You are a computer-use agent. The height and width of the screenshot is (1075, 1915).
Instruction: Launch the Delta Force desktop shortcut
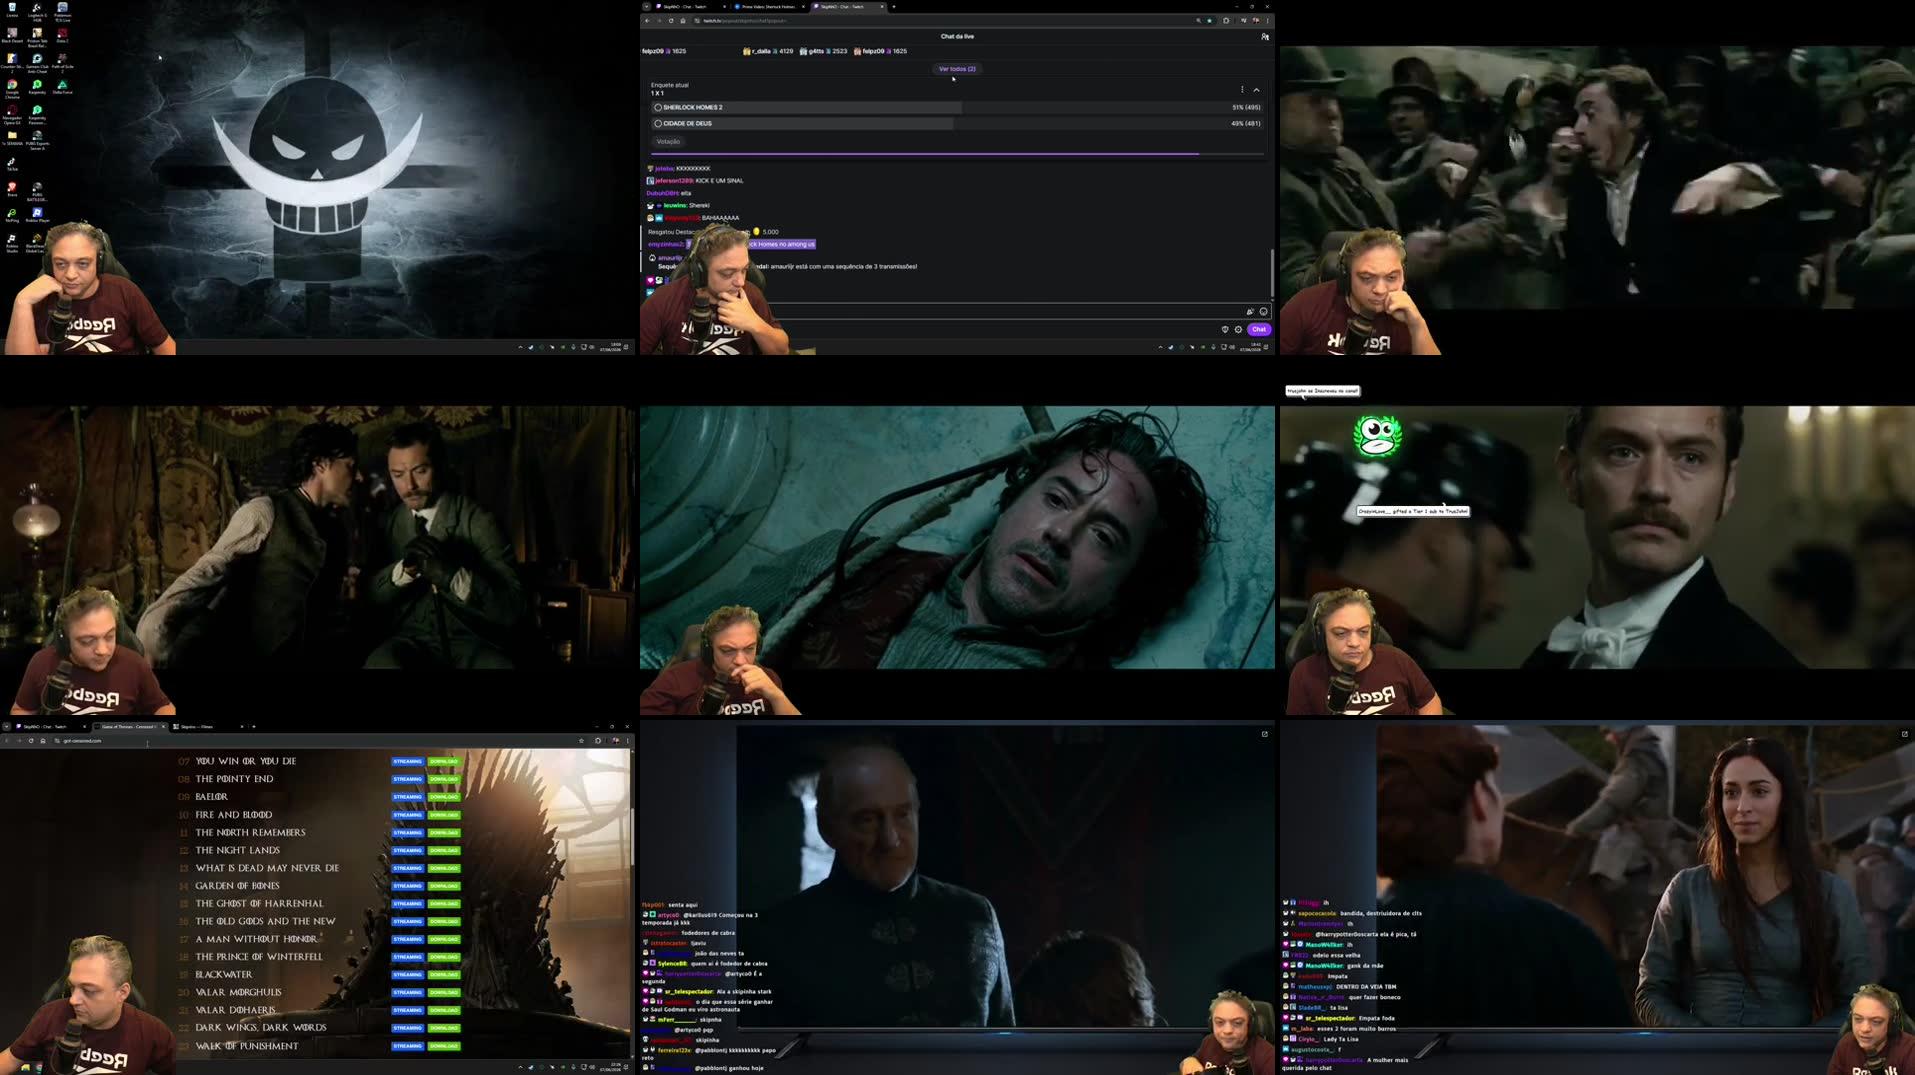pos(62,88)
